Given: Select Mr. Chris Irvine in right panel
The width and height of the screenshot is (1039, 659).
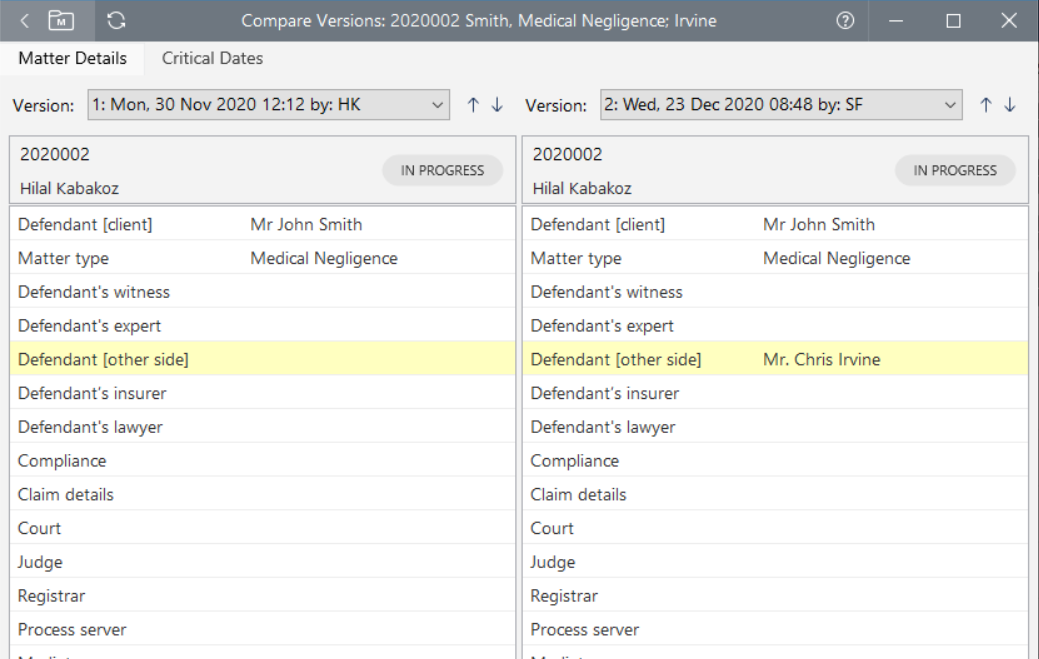Looking at the screenshot, I should coord(821,359).
